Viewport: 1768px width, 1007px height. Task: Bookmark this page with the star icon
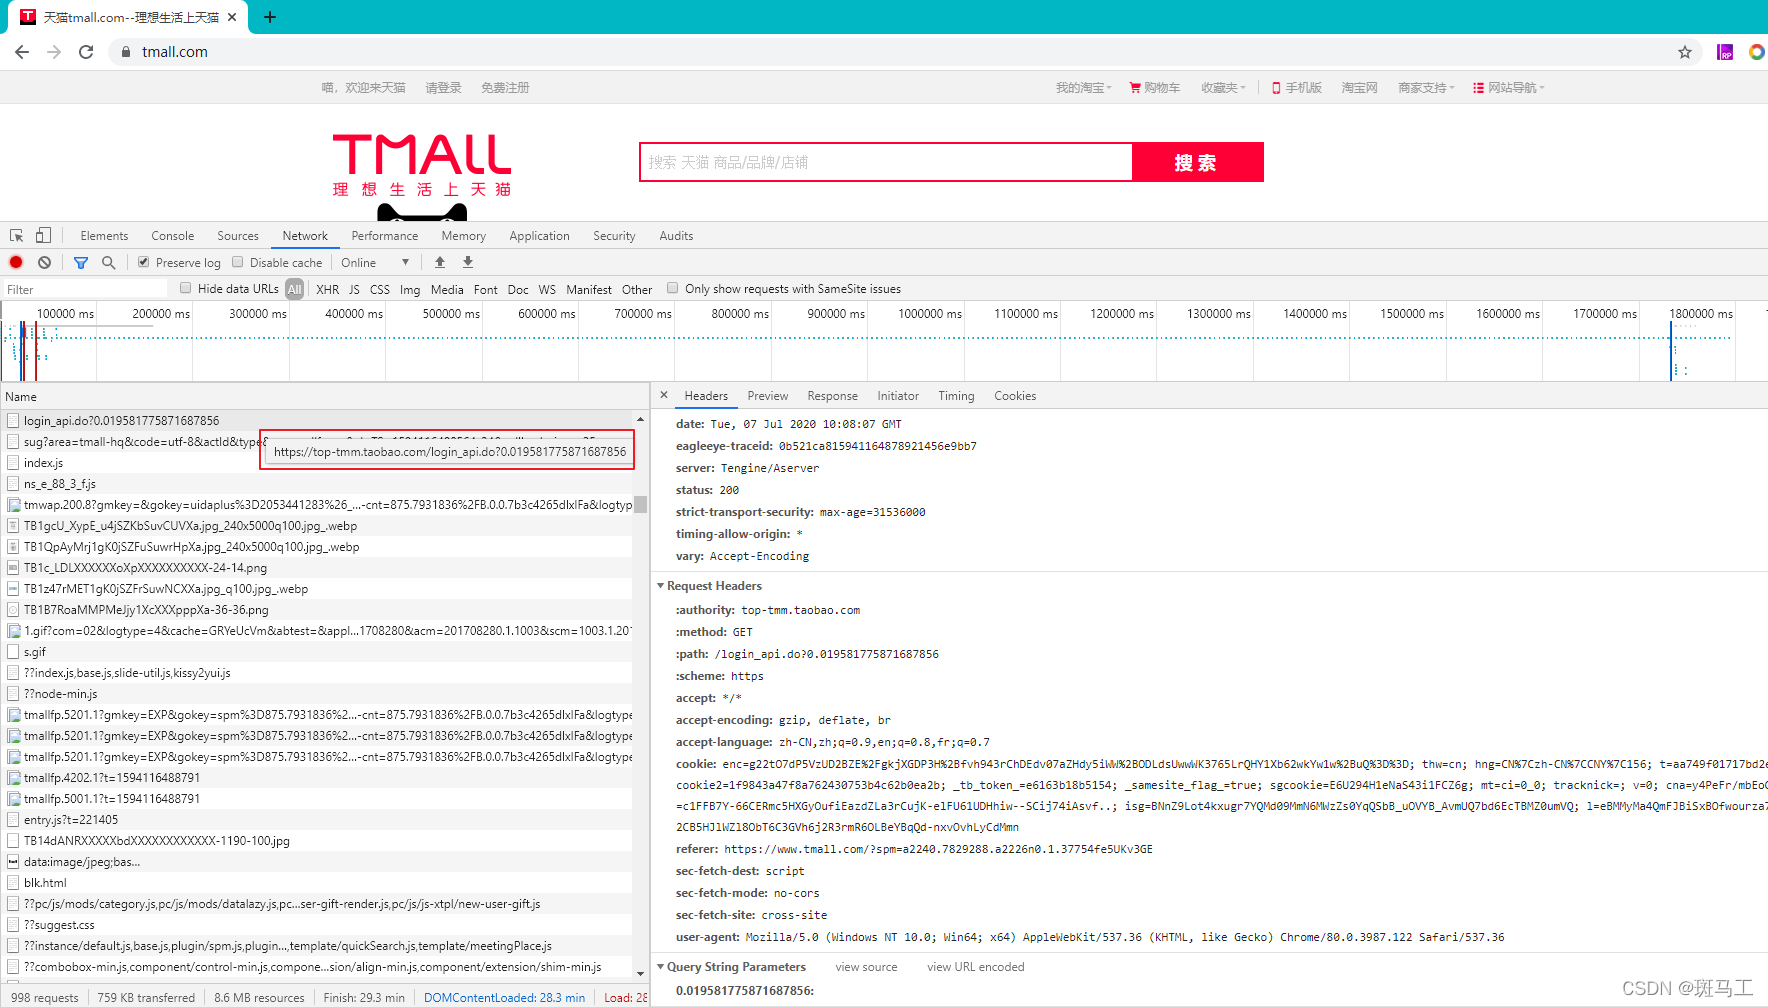coord(1685,52)
